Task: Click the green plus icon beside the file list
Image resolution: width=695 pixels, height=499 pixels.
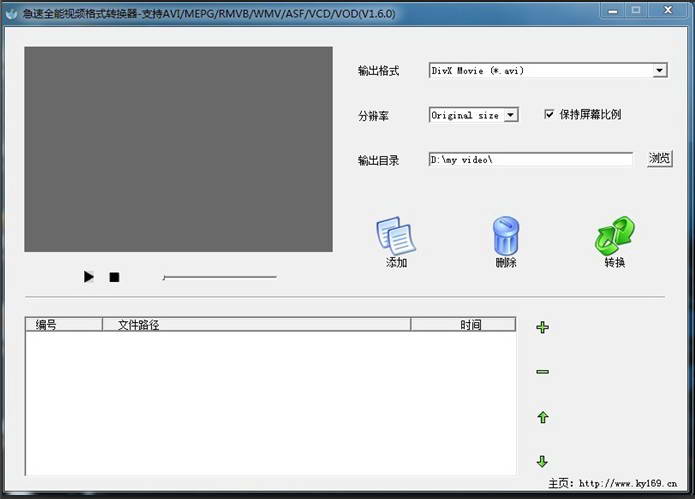Action: (543, 327)
